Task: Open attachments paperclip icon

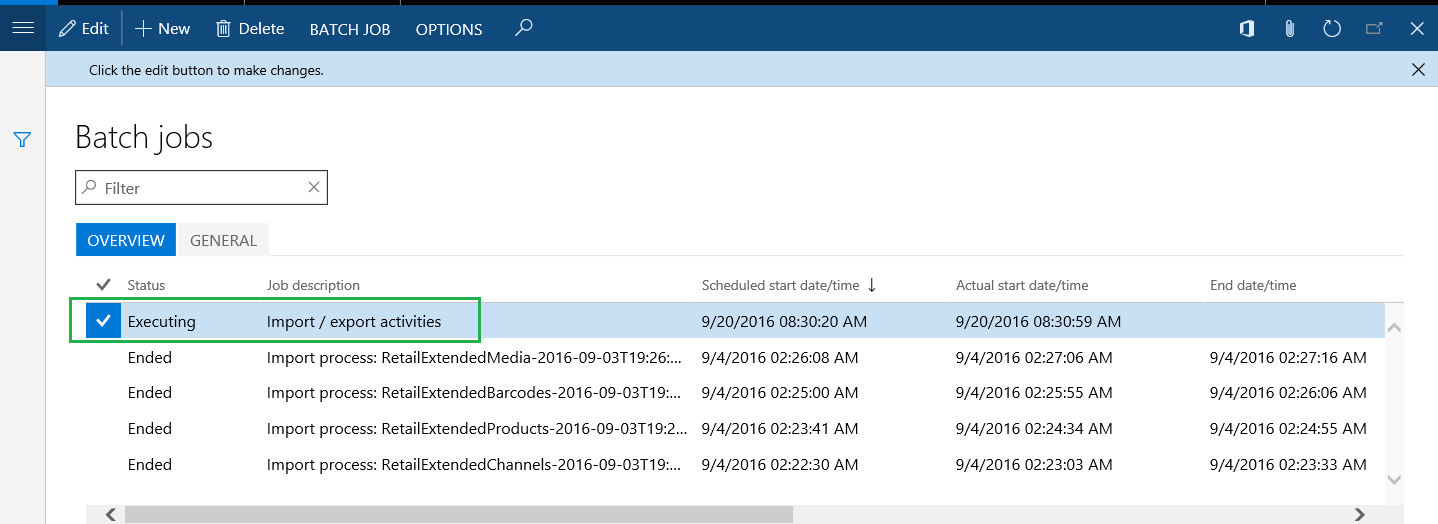Action: [x=1289, y=29]
